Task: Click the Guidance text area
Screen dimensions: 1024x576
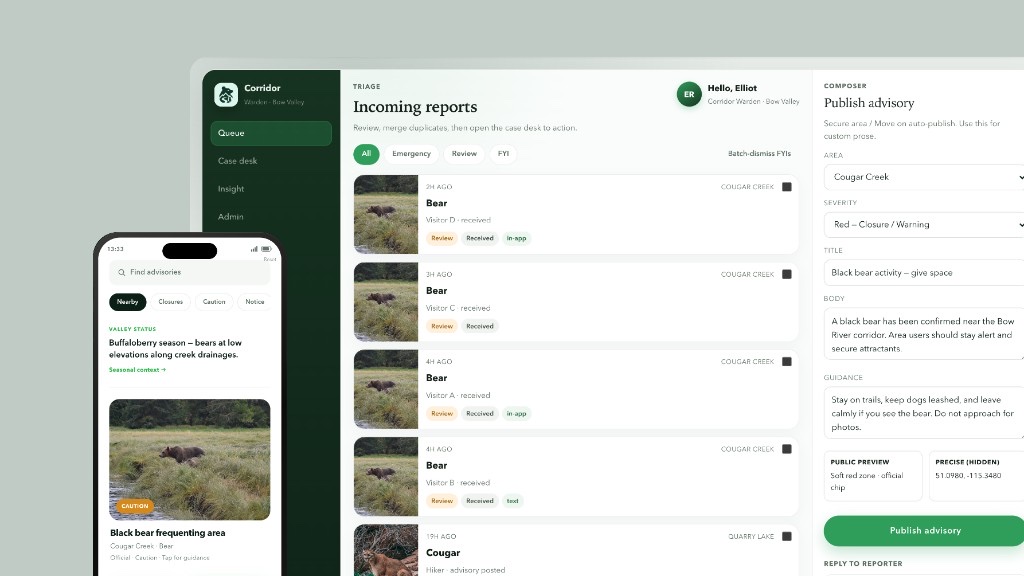Action: [924, 413]
